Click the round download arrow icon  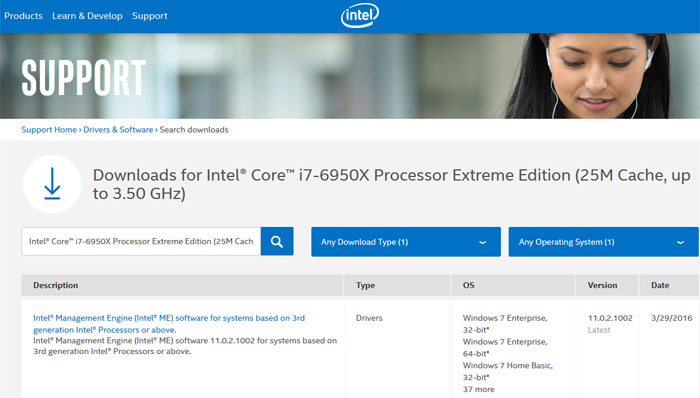click(x=52, y=184)
